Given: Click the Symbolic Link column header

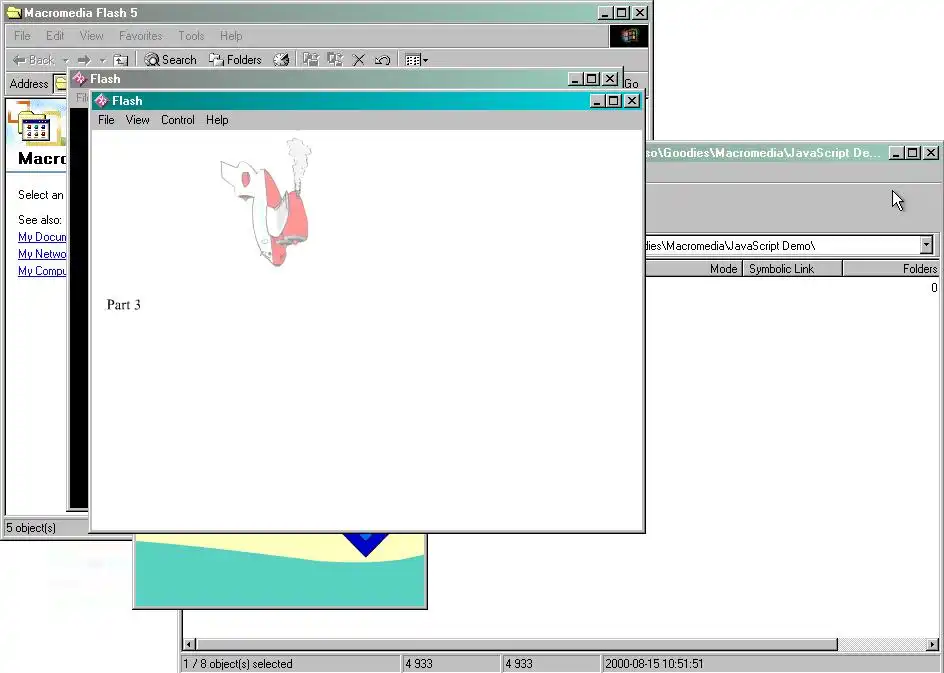Looking at the screenshot, I should click(792, 268).
